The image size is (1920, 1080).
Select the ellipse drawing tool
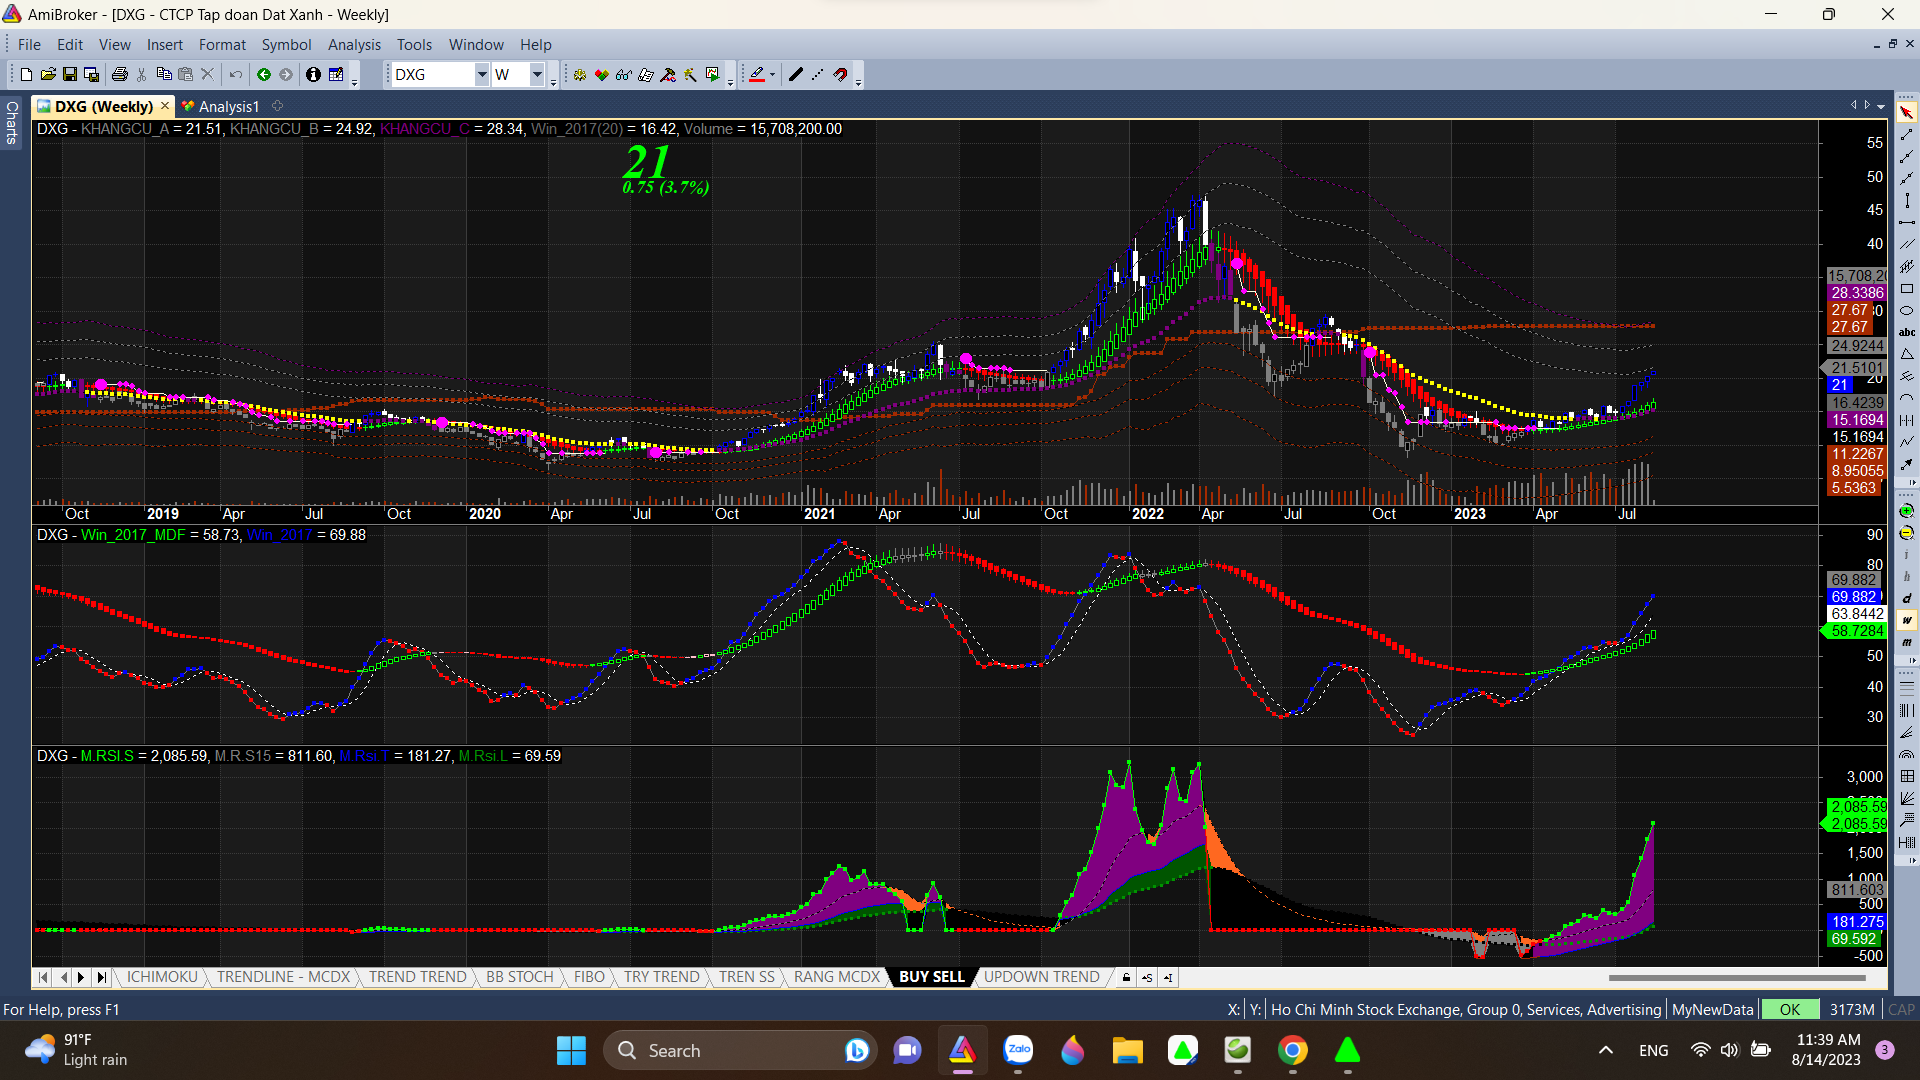pyautogui.click(x=1907, y=311)
